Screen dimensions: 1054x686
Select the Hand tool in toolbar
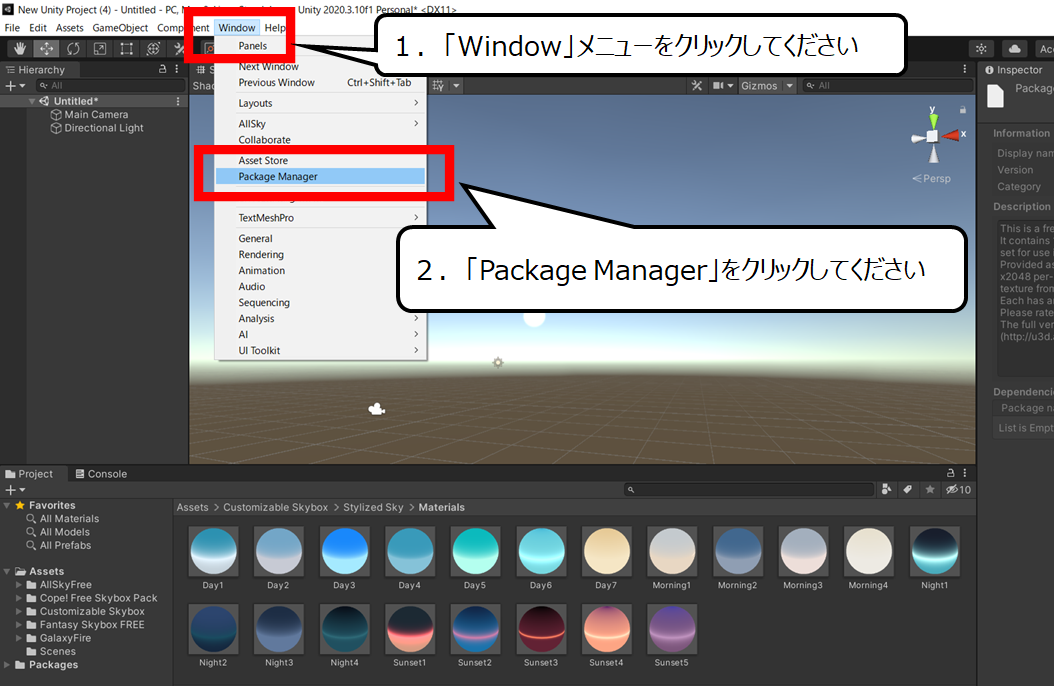[20, 48]
